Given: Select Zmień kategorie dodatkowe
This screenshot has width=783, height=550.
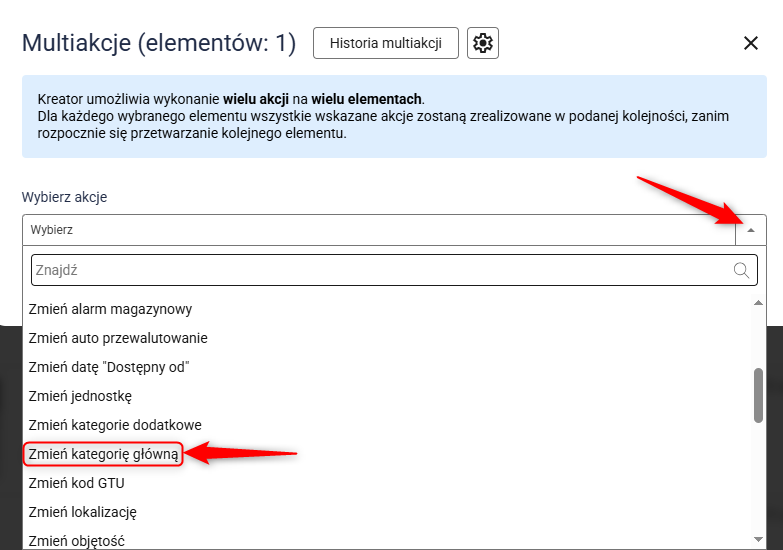Looking at the screenshot, I should point(115,425).
